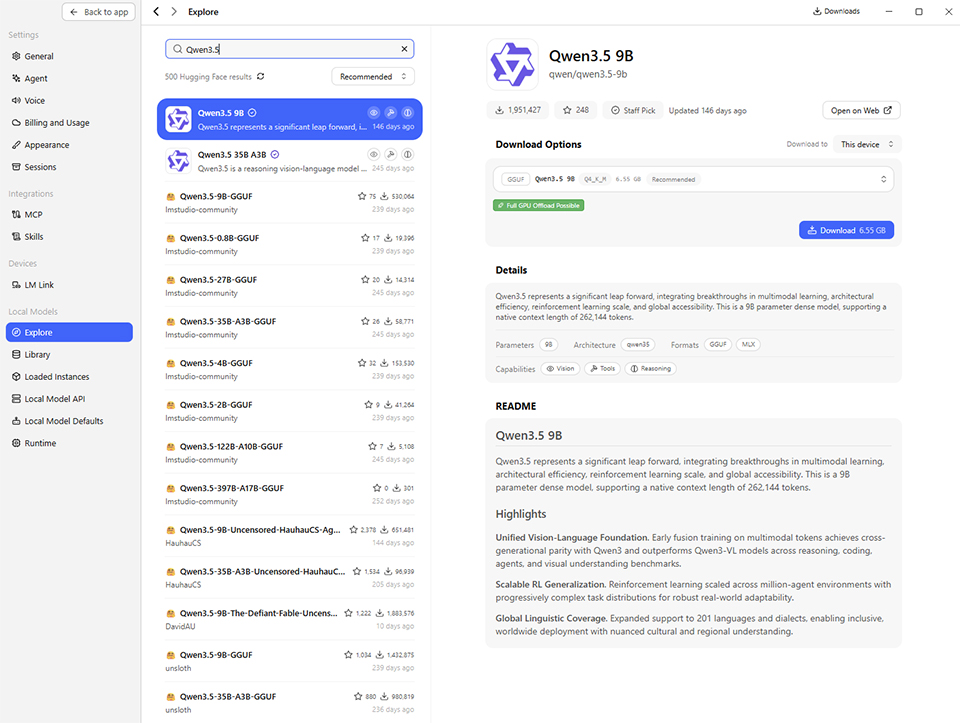Click the forward navigation arrow
960x723 pixels.
[x=174, y=12]
